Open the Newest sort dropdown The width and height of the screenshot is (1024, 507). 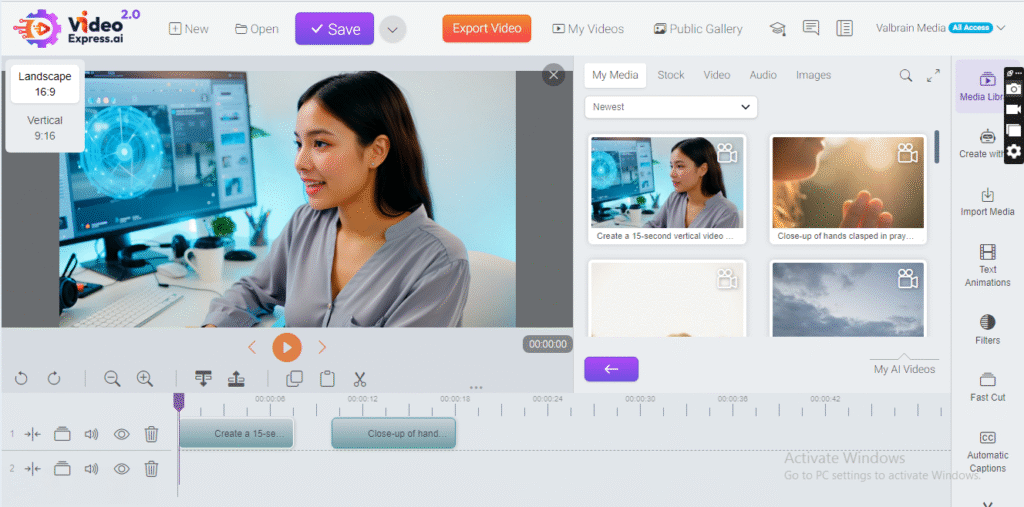(671, 107)
